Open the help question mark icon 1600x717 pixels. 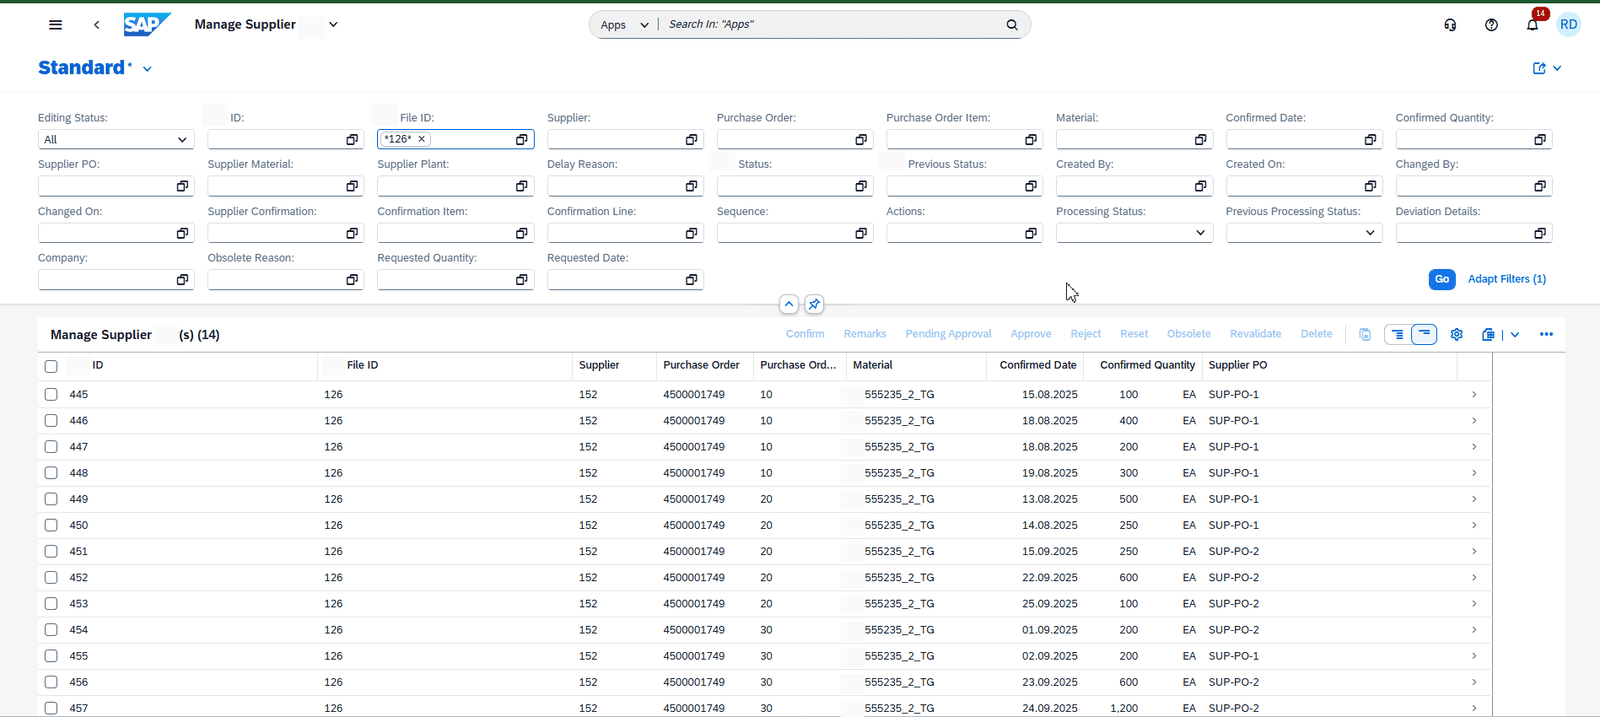(1491, 25)
